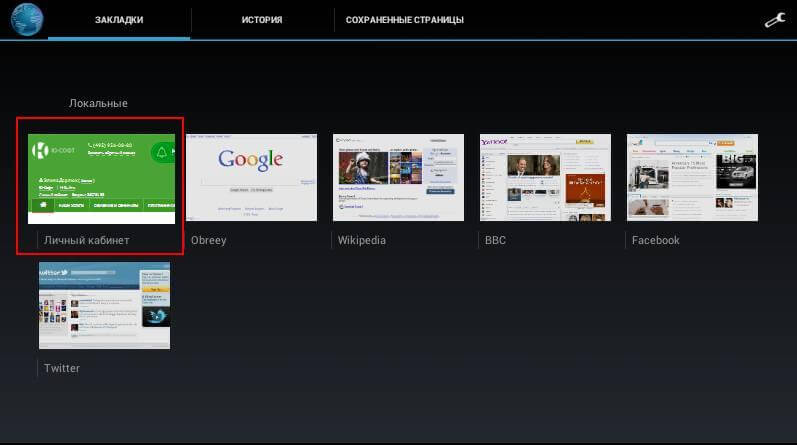Click the Twitter bookmark label
The width and height of the screenshot is (797, 445).
pyautogui.click(x=62, y=368)
